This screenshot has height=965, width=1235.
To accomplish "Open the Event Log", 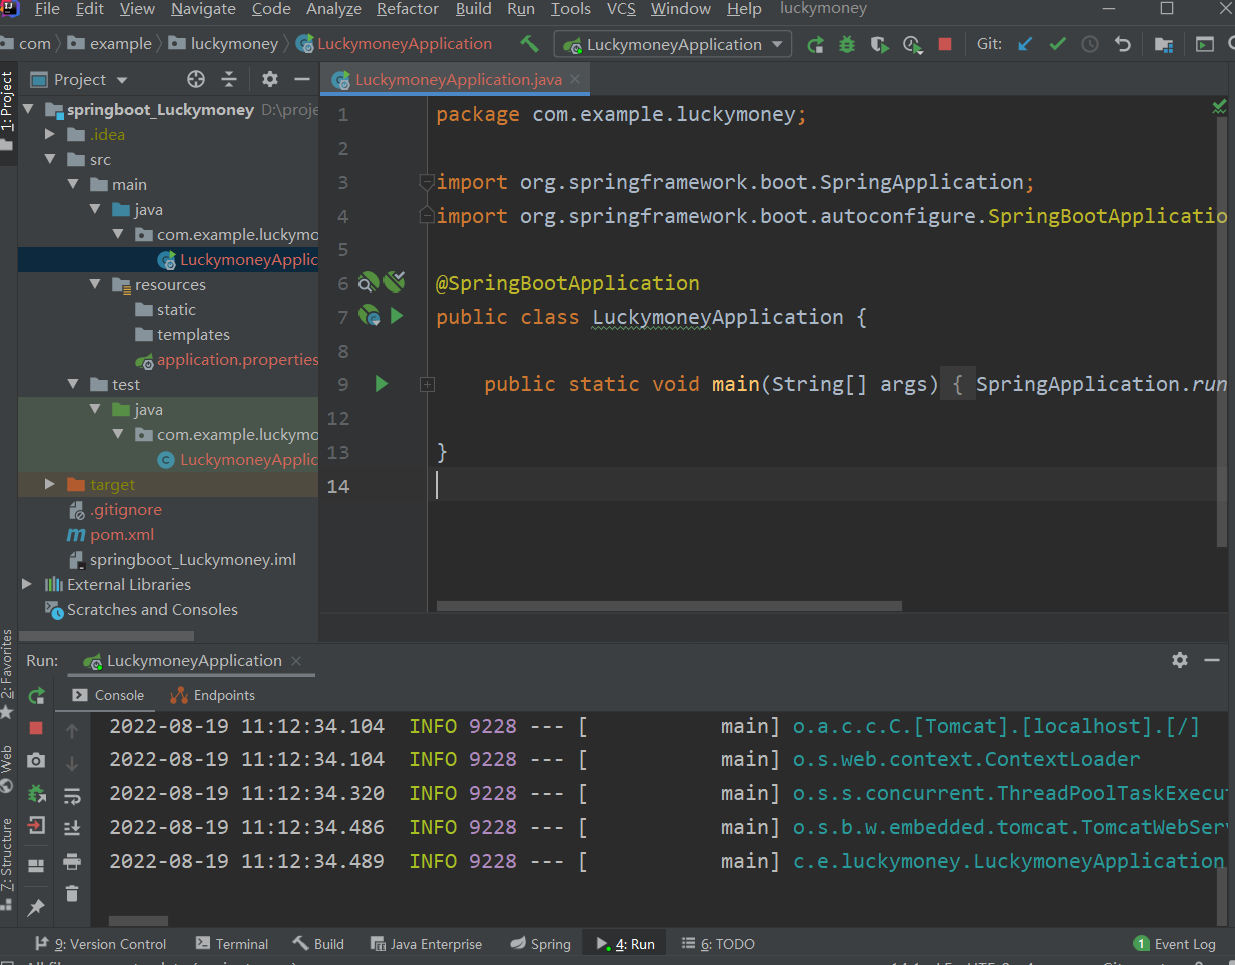I will [1175, 944].
